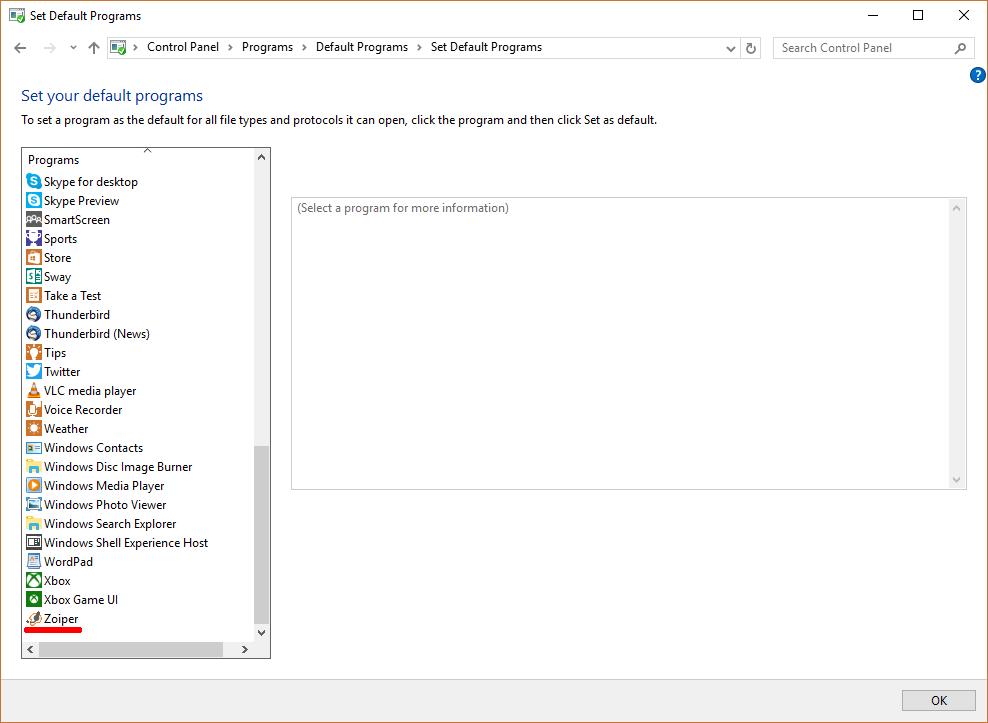
Task: Click the Twitter bird icon
Action: (34, 372)
